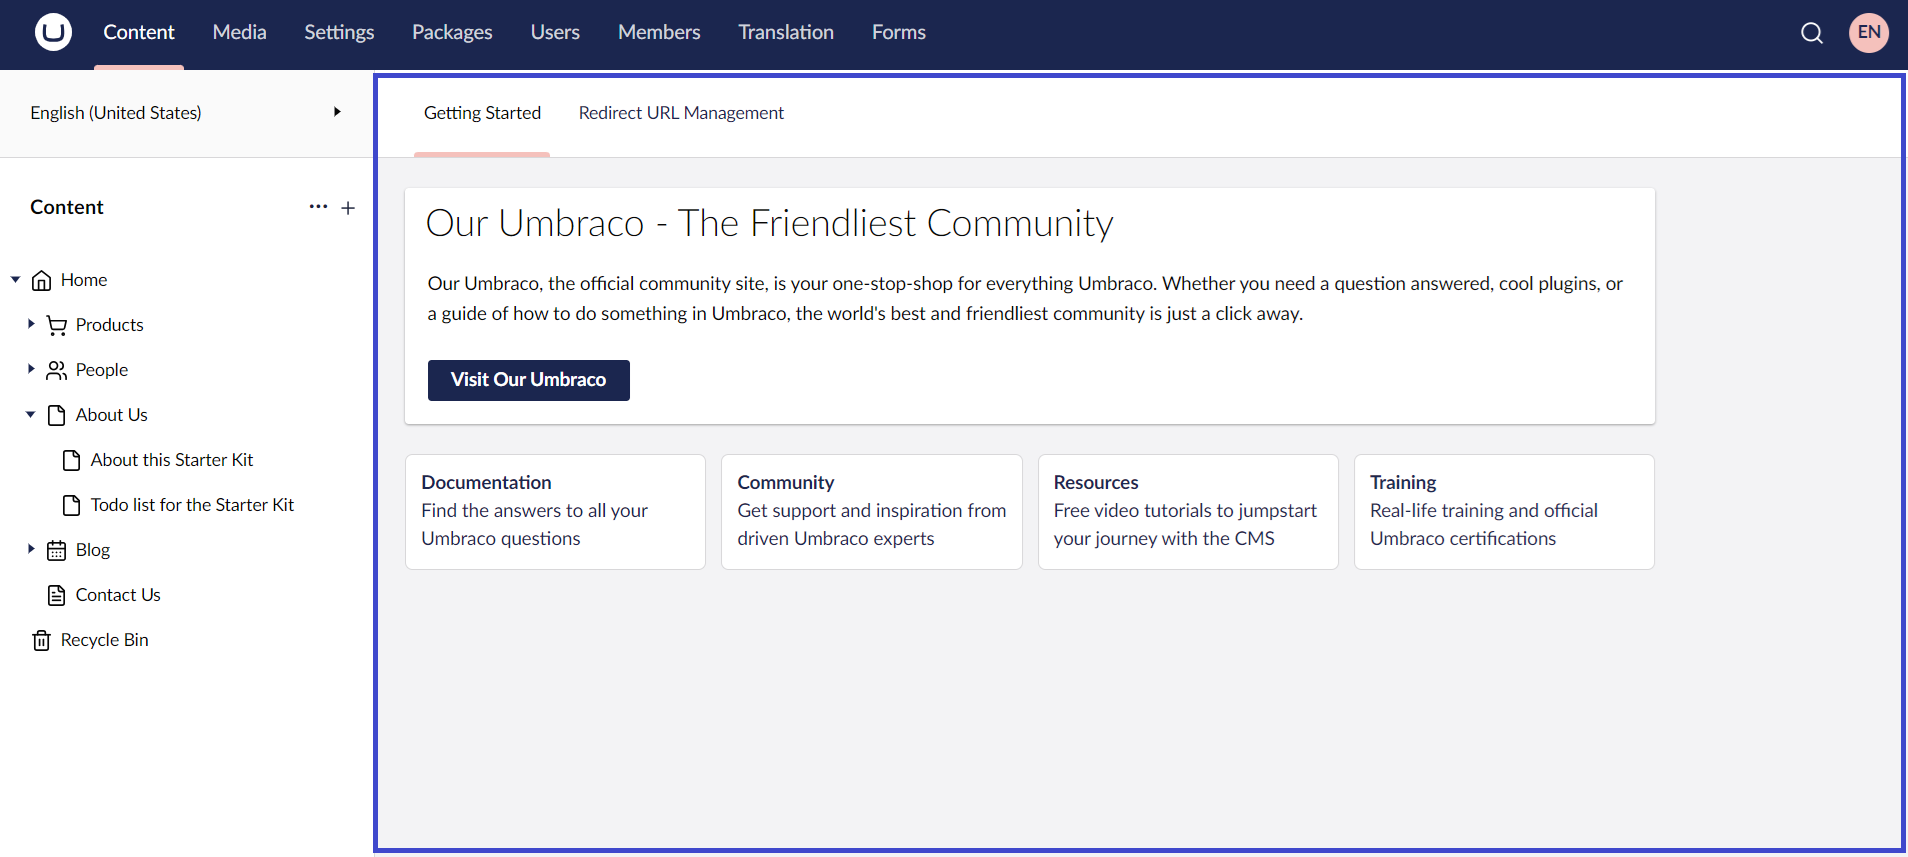Screen dimensions: 1908x857
Task: Select Products in content tree
Action: pos(110,325)
